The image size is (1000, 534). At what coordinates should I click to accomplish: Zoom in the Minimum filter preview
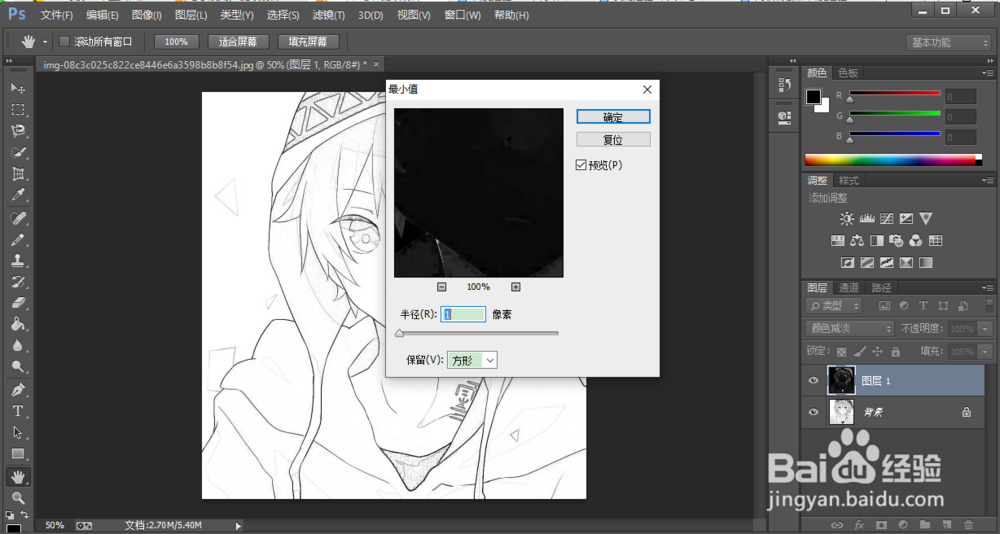point(516,287)
